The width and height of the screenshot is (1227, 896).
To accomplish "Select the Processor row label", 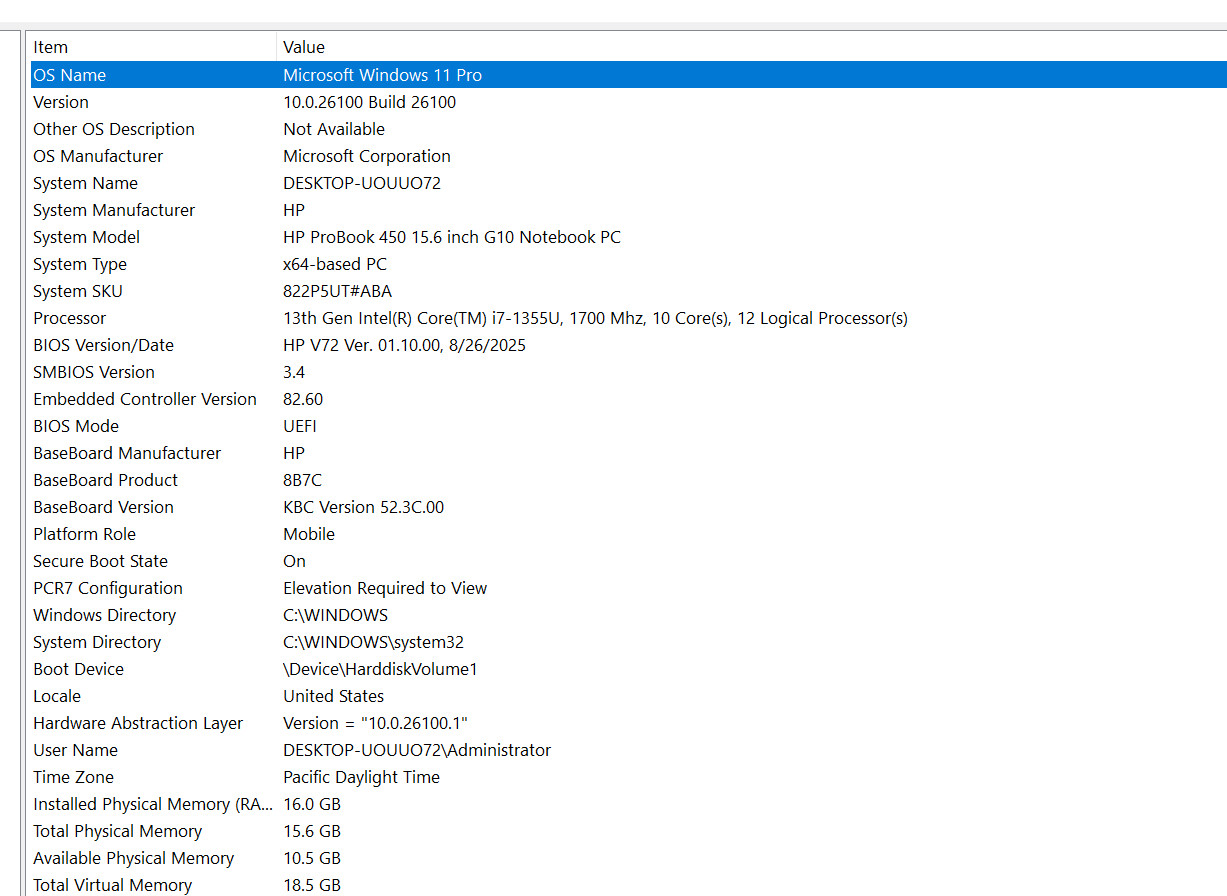I will (x=69, y=318).
